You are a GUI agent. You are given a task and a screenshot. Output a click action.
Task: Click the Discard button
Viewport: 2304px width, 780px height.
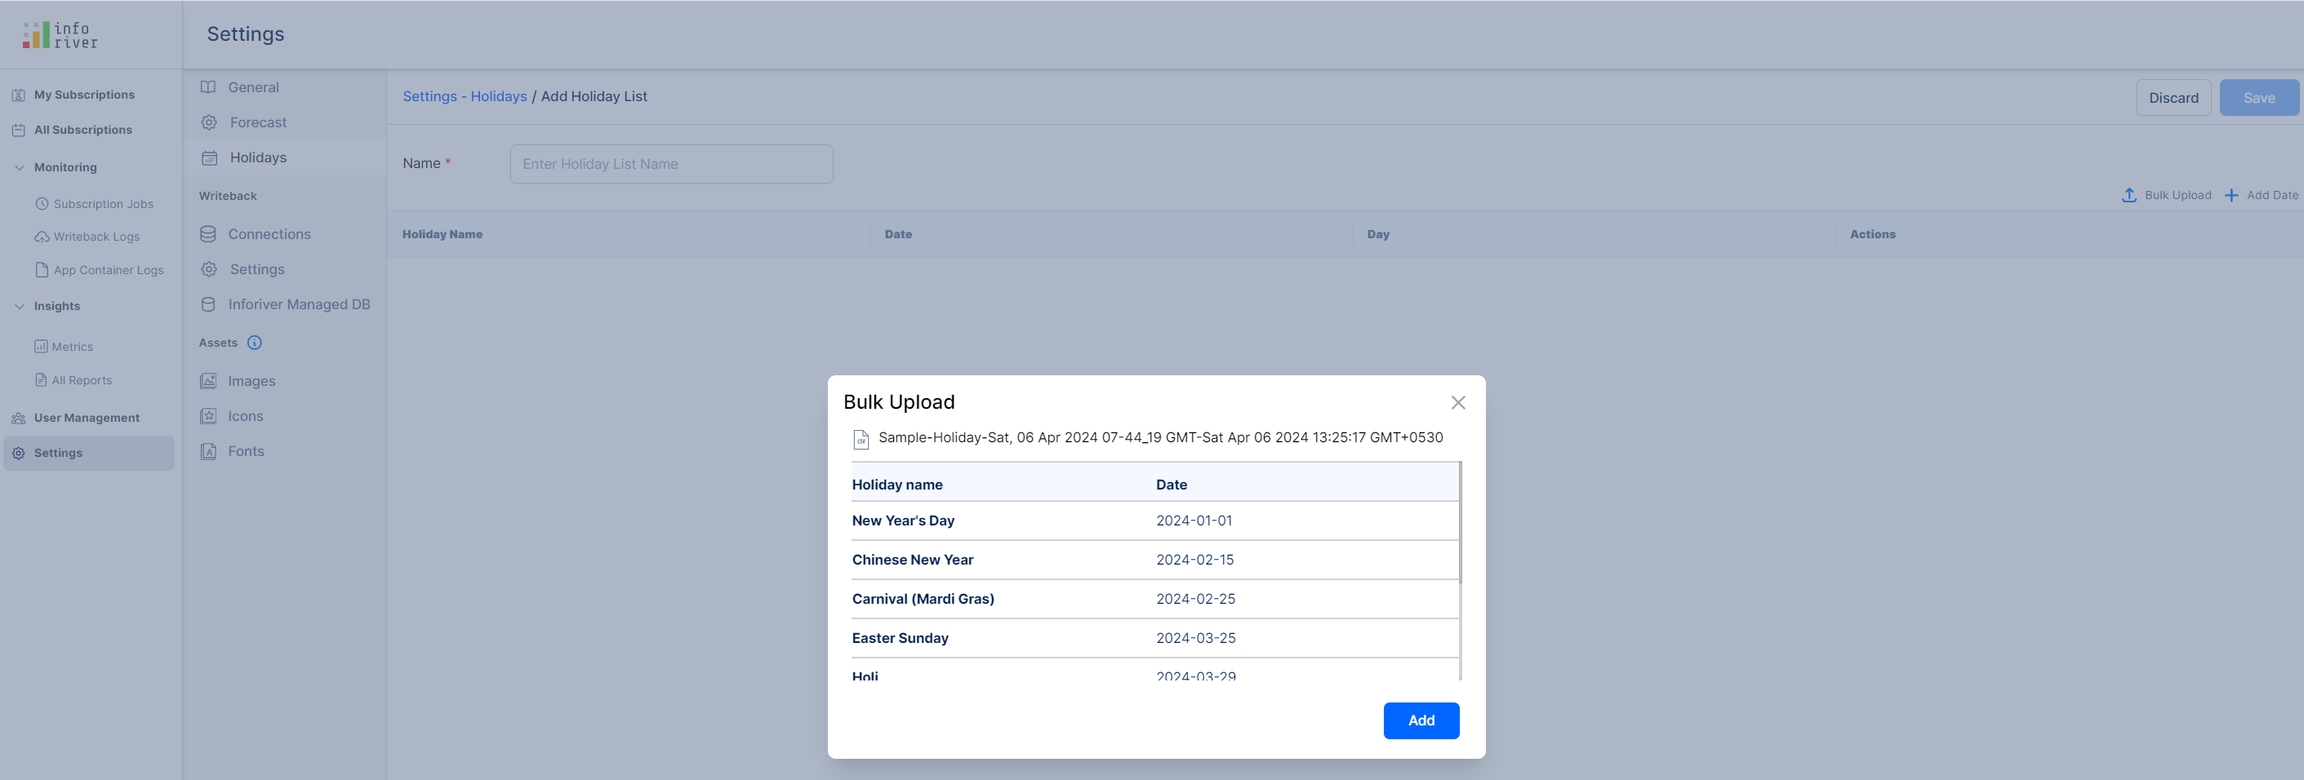tap(2173, 98)
